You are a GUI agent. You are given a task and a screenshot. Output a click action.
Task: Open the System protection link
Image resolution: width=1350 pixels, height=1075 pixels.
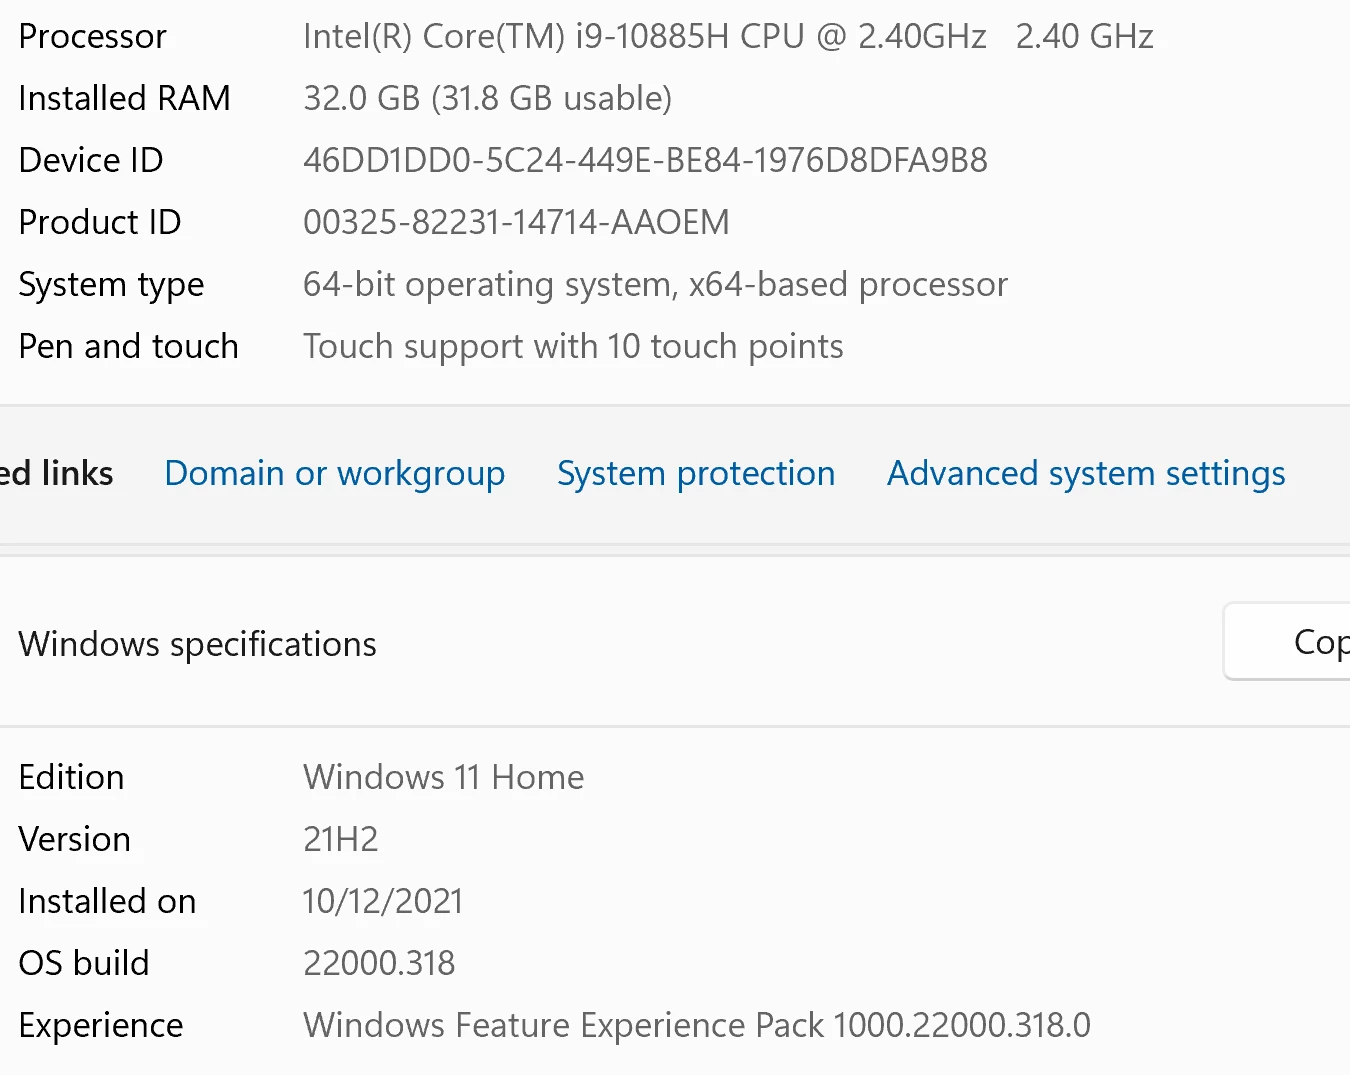tap(696, 474)
